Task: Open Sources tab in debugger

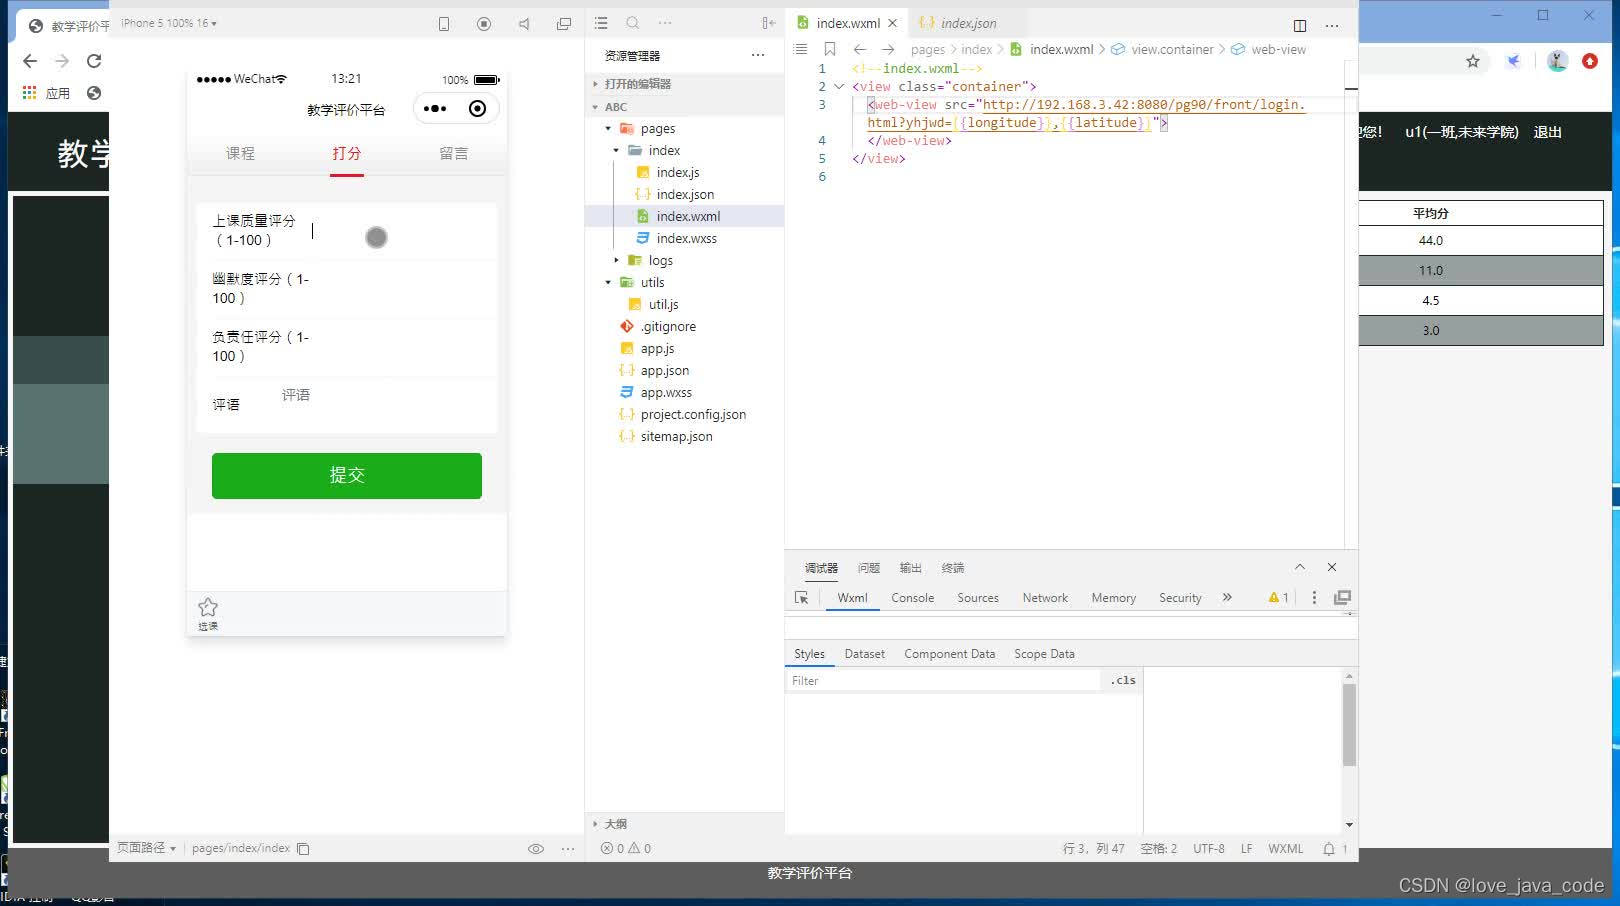Action: click(978, 598)
